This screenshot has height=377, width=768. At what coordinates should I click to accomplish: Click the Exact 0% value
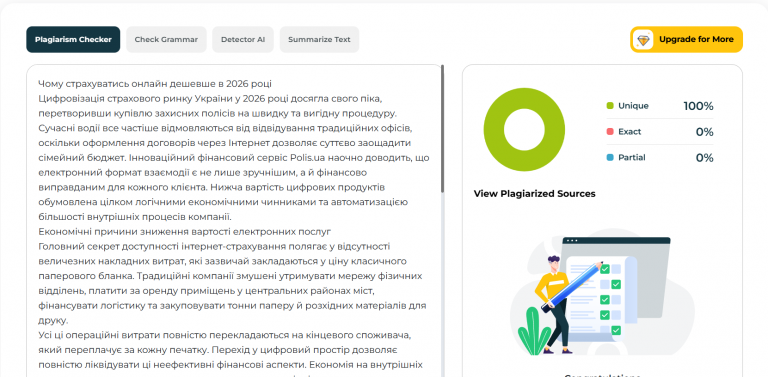pyautogui.click(x=704, y=132)
